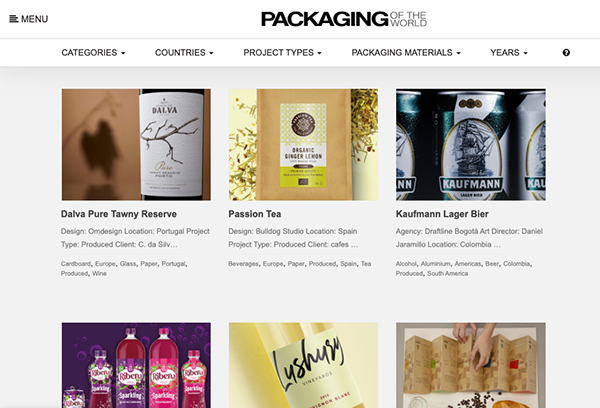Viewport: 600px width, 408px height.
Task: Select the Tea tag under Passion Tea
Action: [x=366, y=264]
